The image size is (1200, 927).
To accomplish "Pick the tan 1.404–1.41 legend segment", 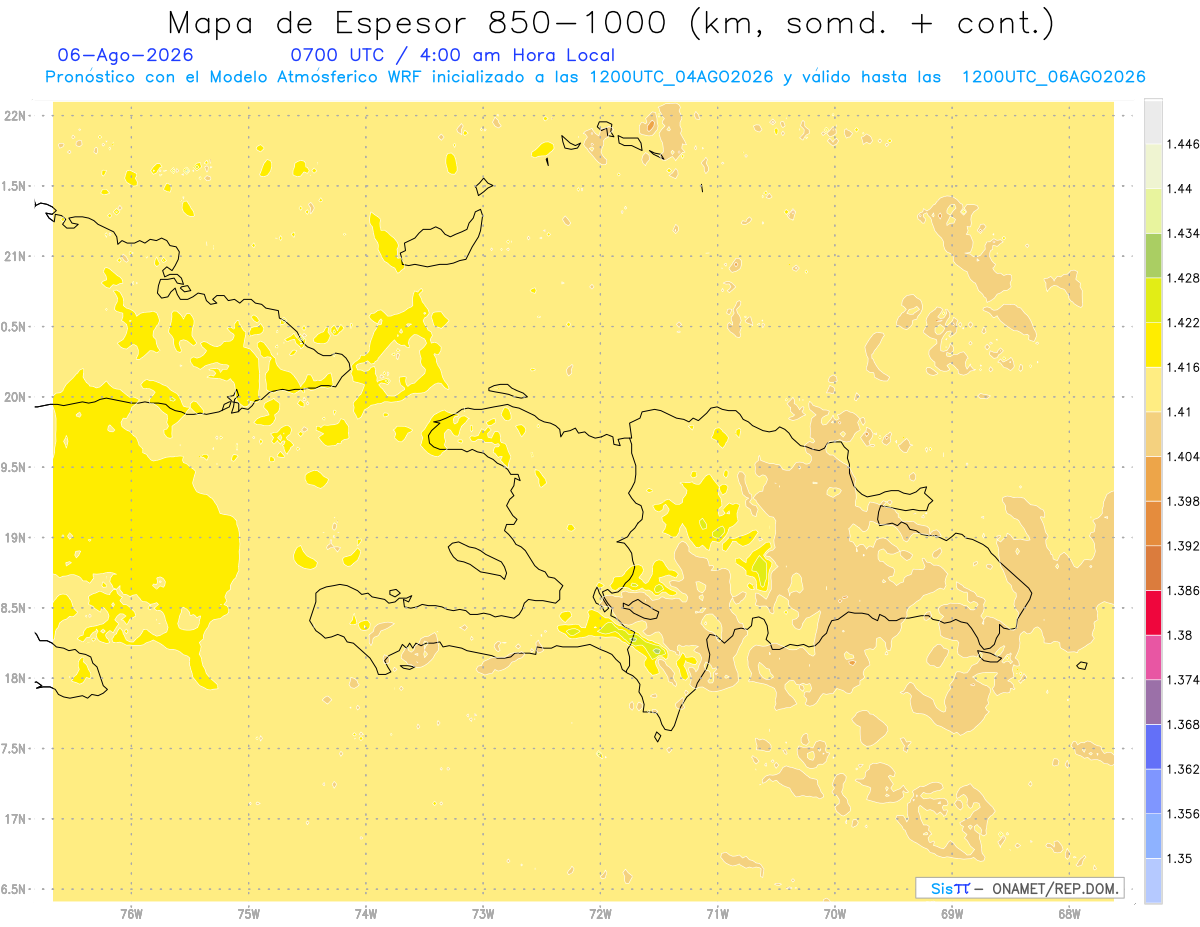I will (1153, 434).
